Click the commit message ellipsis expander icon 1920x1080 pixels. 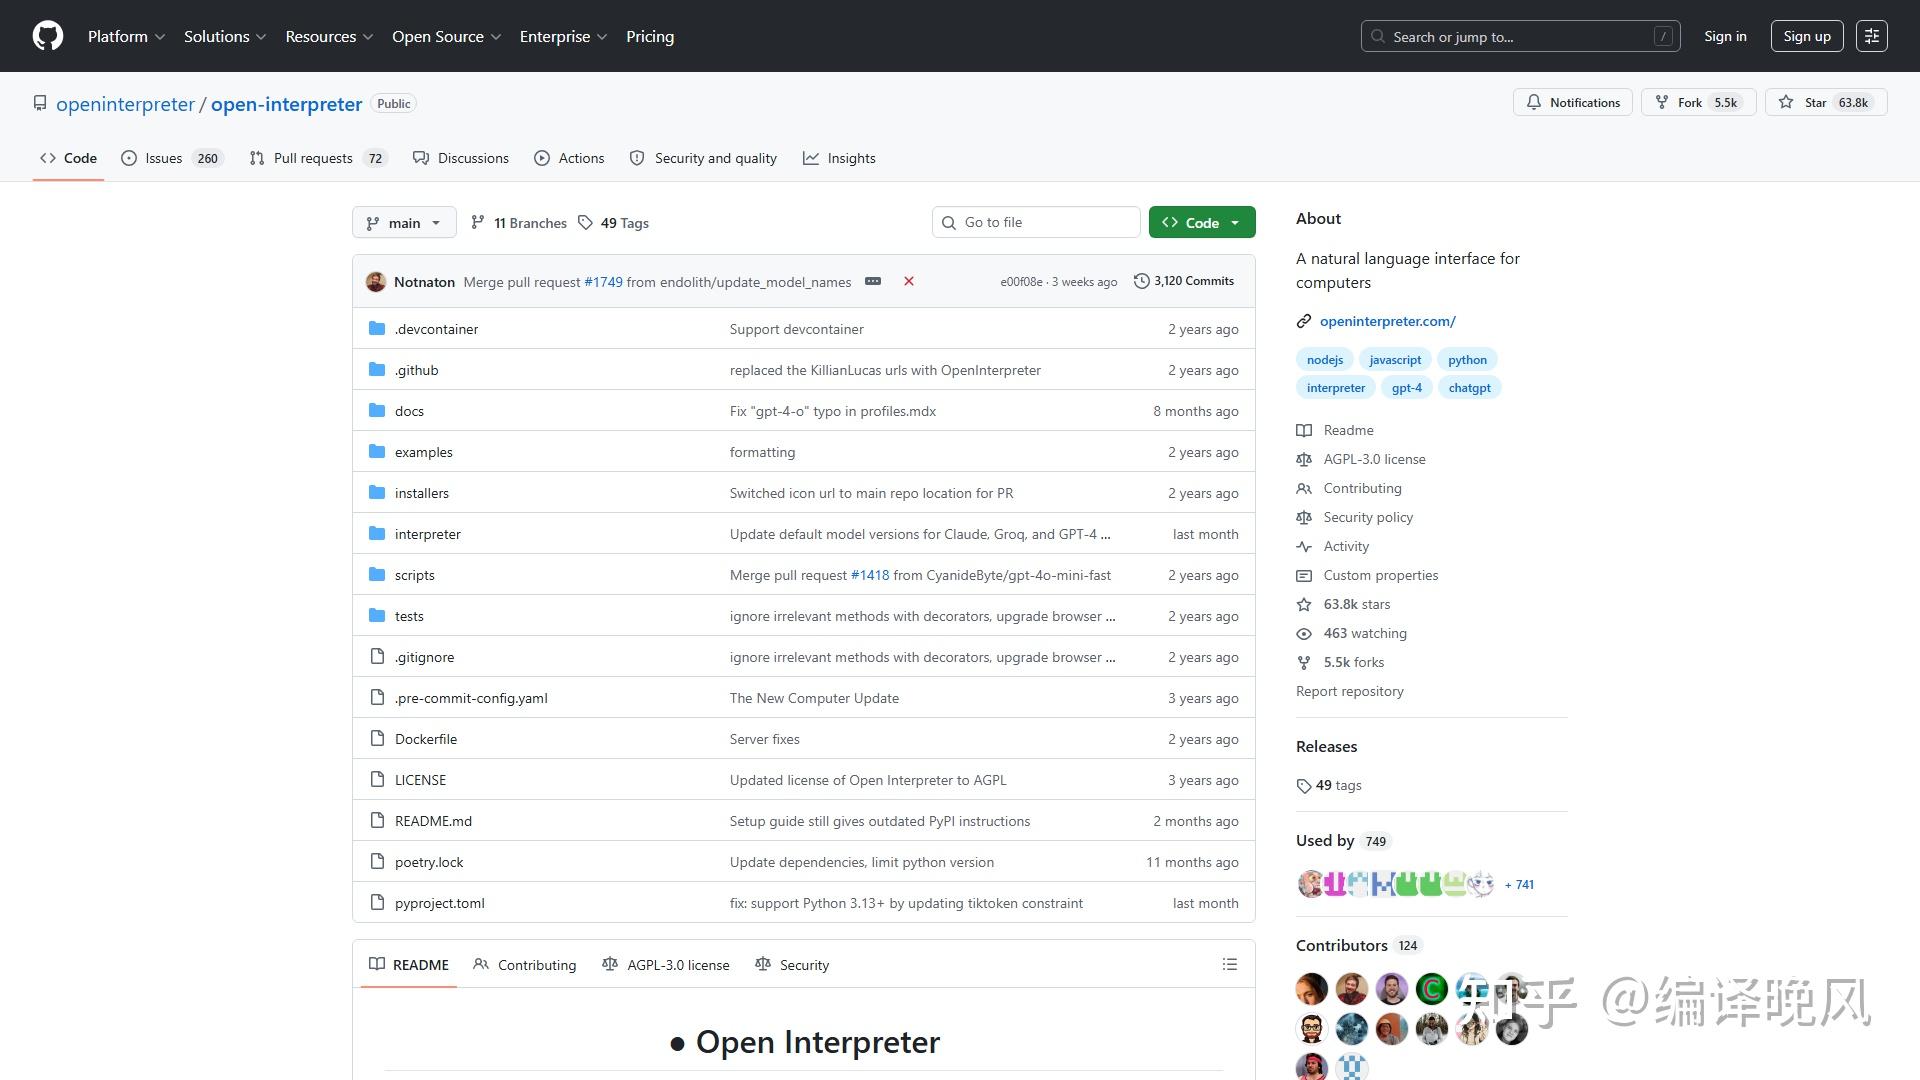[x=873, y=281]
